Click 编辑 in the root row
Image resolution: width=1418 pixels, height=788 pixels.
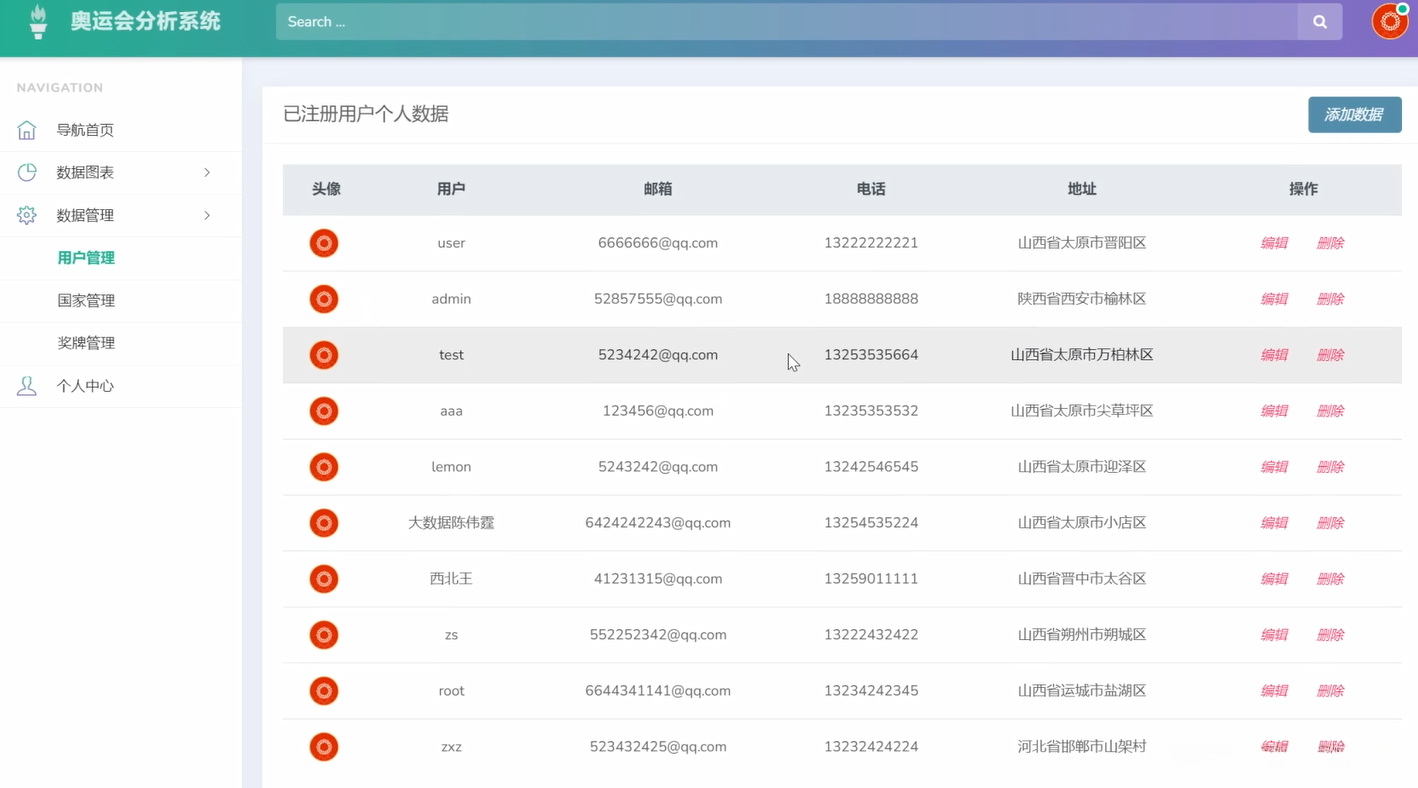pyautogui.click(x=1274, y=691)
